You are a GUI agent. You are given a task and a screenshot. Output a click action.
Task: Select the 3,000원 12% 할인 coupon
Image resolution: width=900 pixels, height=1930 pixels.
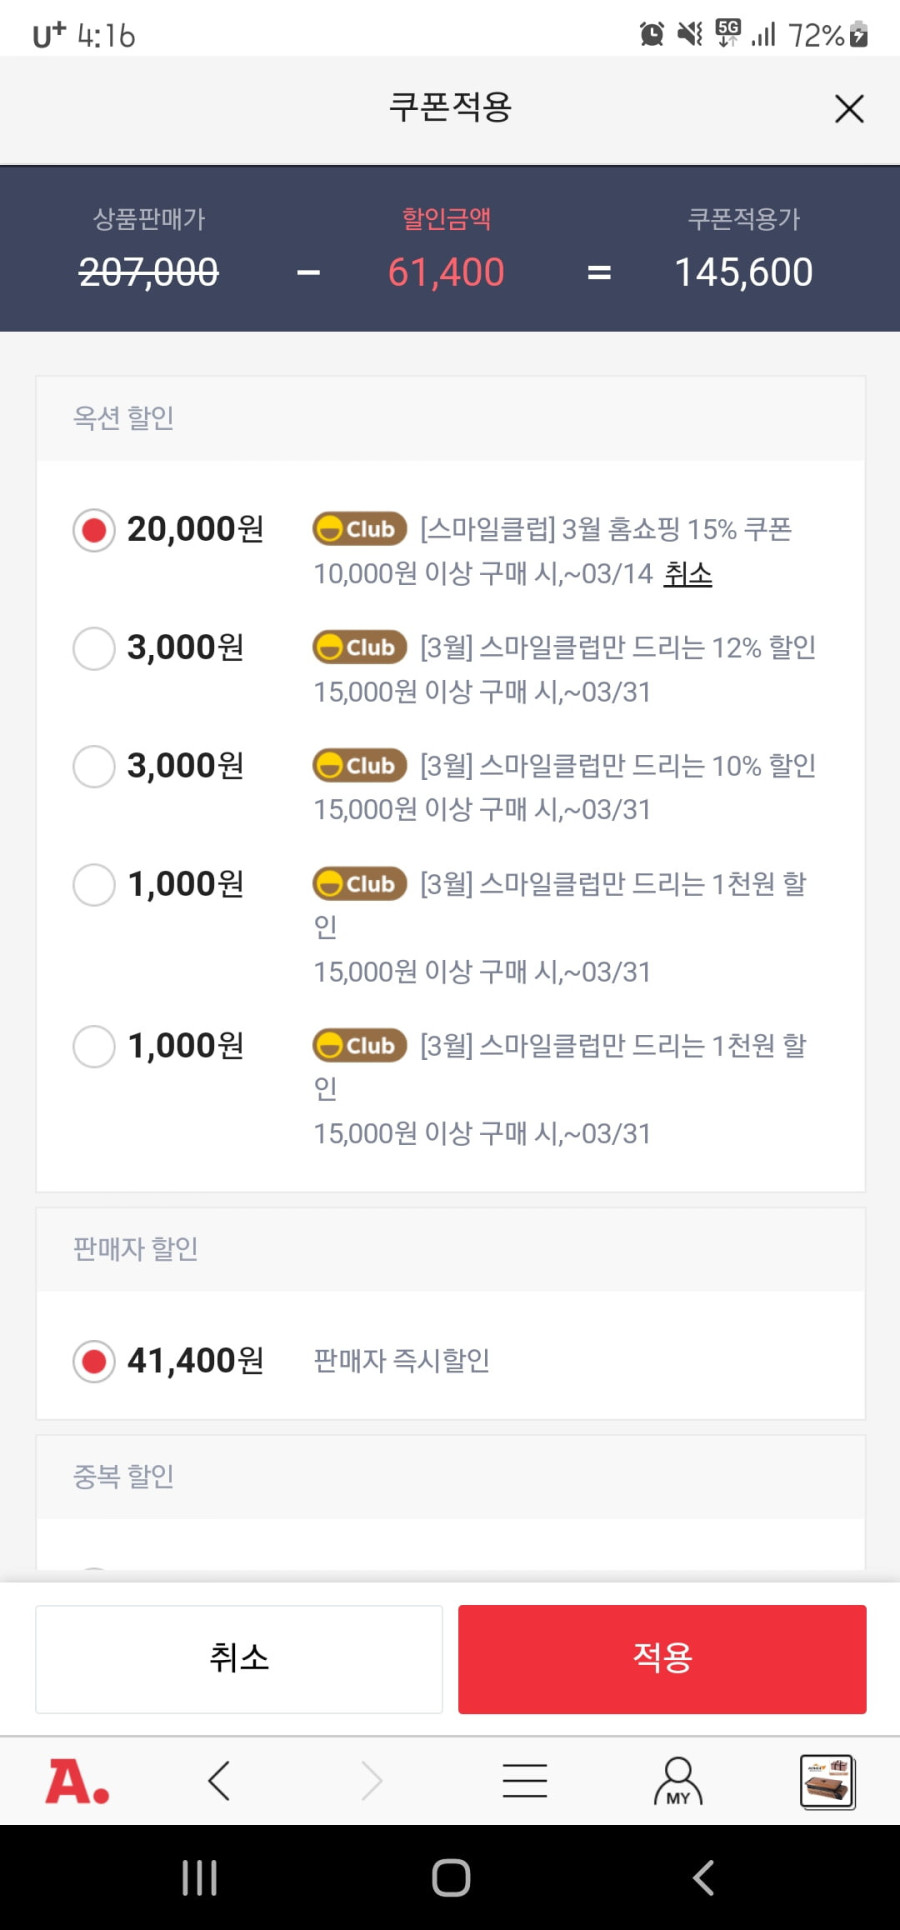click(x=94, y=648)
